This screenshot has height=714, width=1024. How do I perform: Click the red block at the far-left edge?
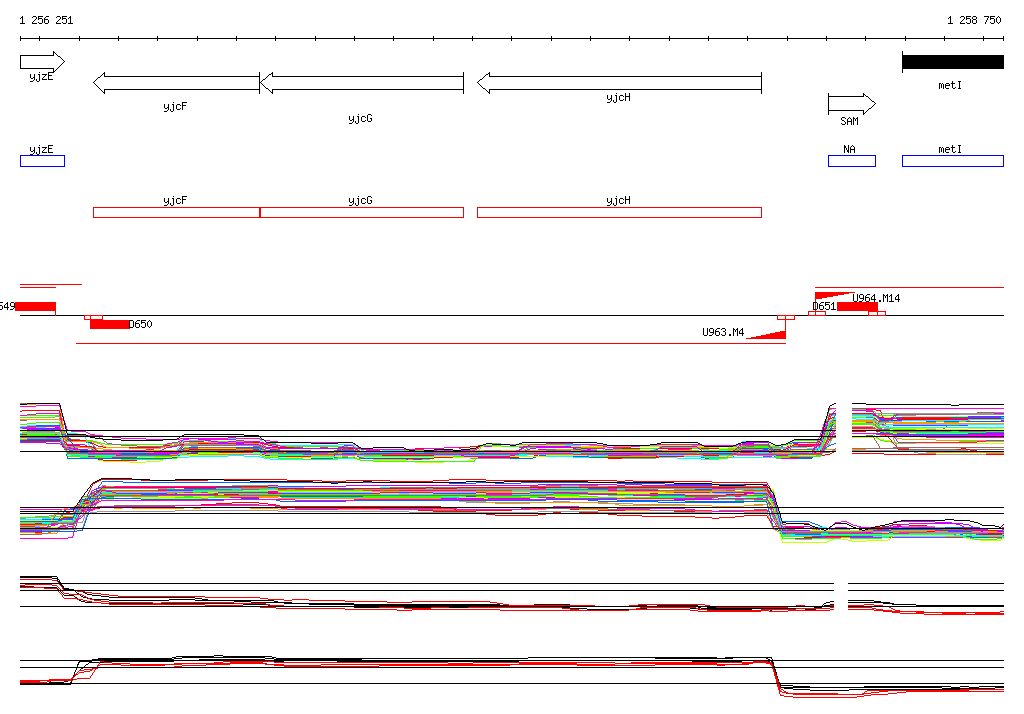pyautogui.click(x=36, y=307)
